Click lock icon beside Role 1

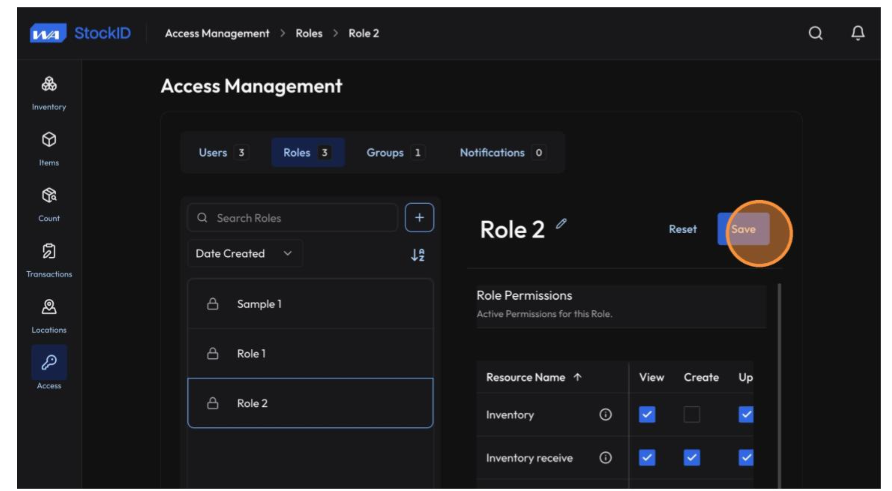coord(212,353)
